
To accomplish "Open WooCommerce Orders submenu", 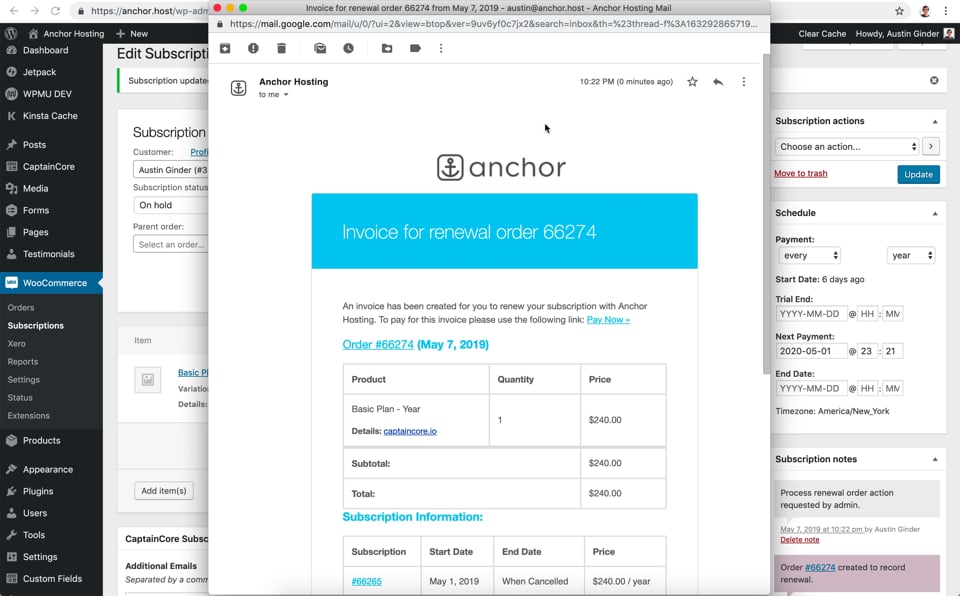I will point(21,307).
